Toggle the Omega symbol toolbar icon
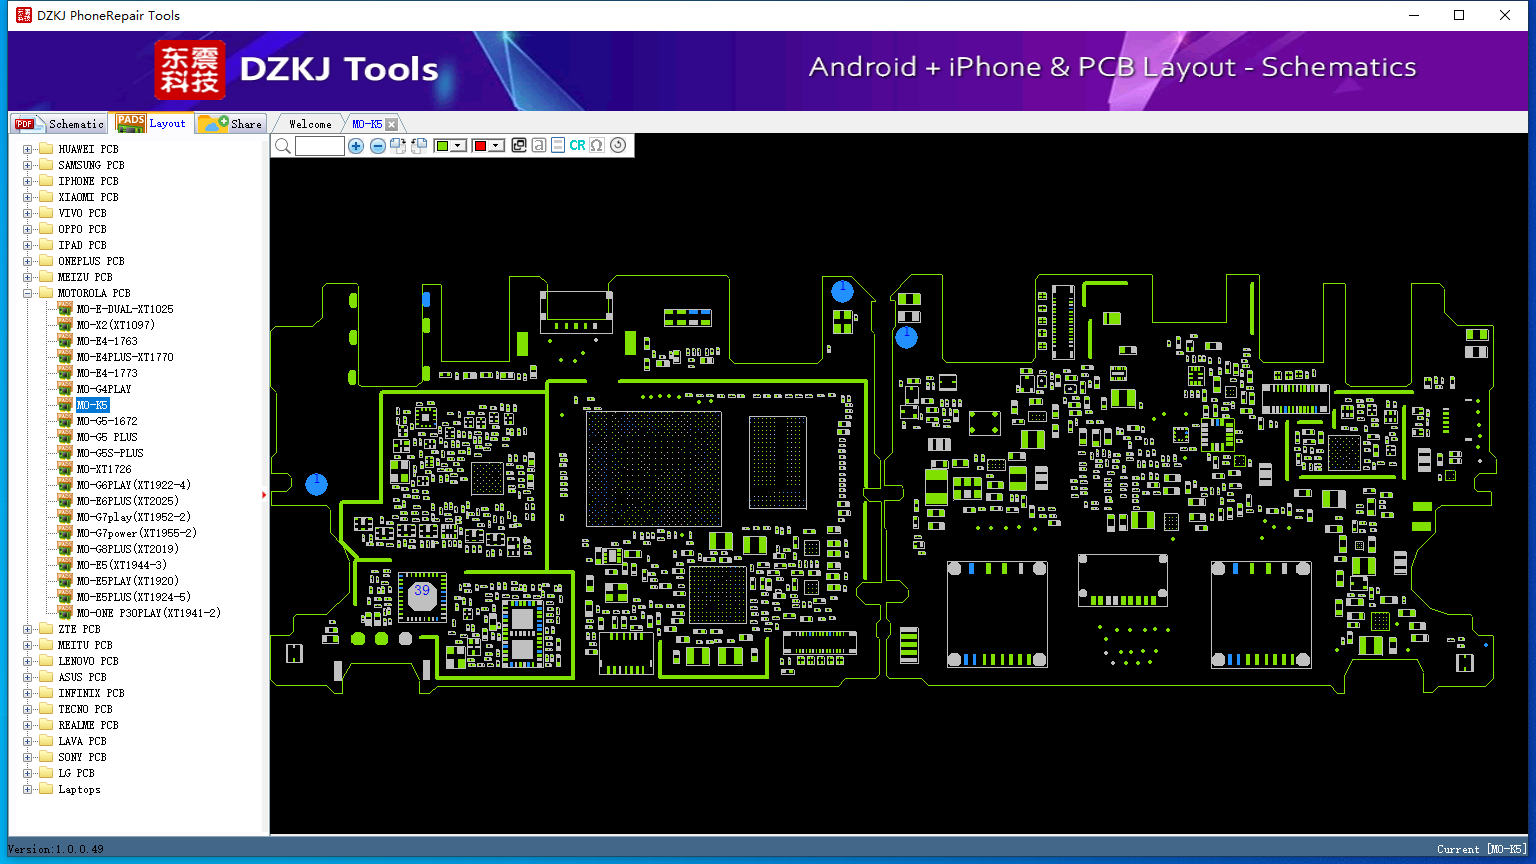 coord(597,145)
